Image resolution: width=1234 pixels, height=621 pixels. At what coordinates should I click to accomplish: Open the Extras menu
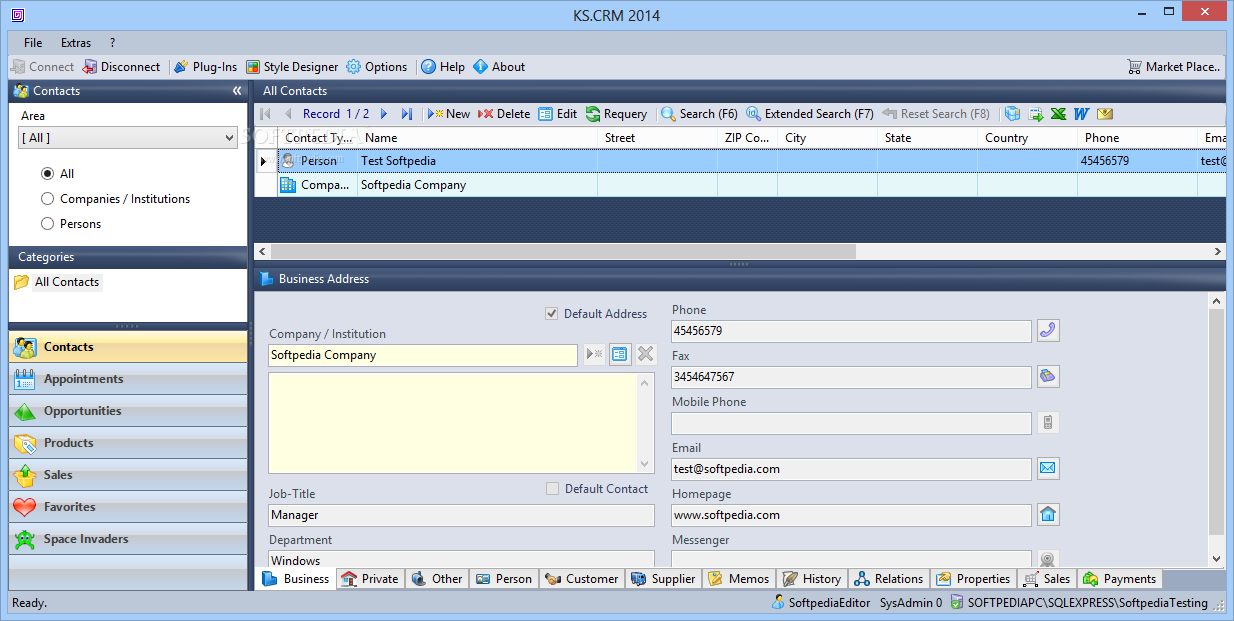click(76, 43)
